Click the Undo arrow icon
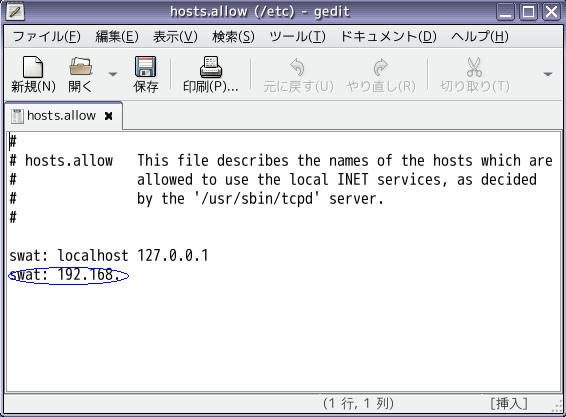The height and width of the screenshot is (417, 566). click(297, 67)
